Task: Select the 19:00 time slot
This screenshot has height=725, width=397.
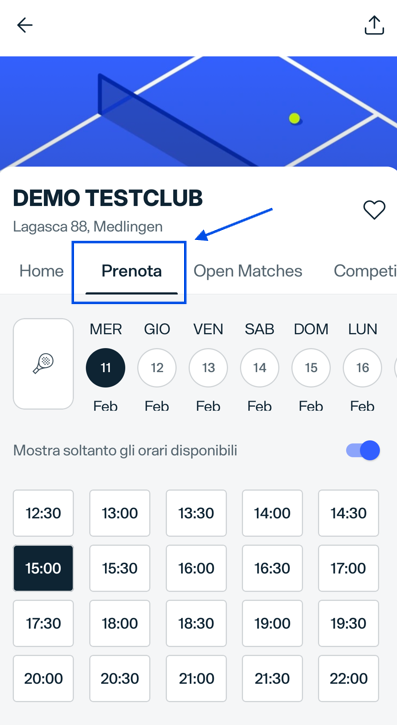Action: click(272, 623)
